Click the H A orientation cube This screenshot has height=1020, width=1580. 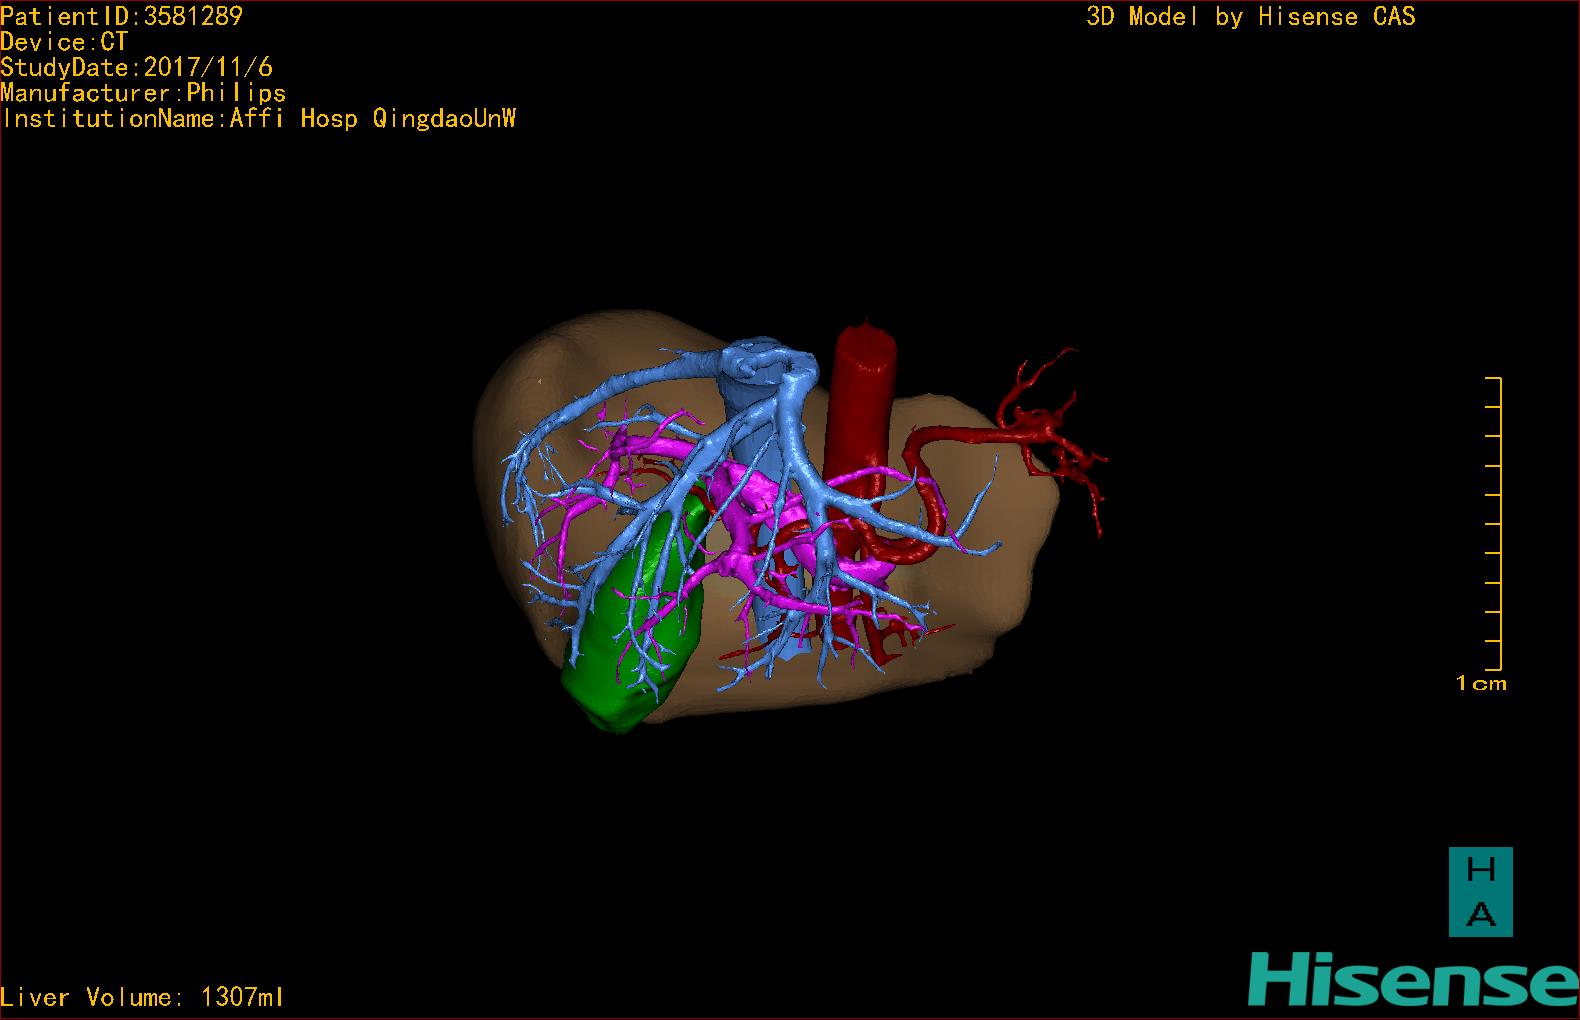pos(1480,892)
